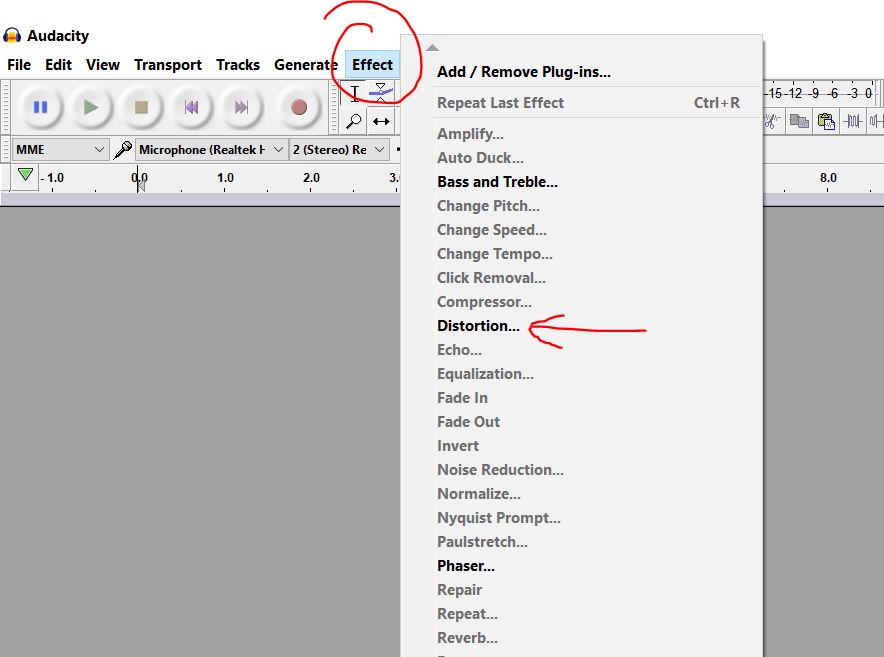Viewport: 884px width, 657px height.
Task: Click the Stop transport button
Action: (x=141, y=107)
